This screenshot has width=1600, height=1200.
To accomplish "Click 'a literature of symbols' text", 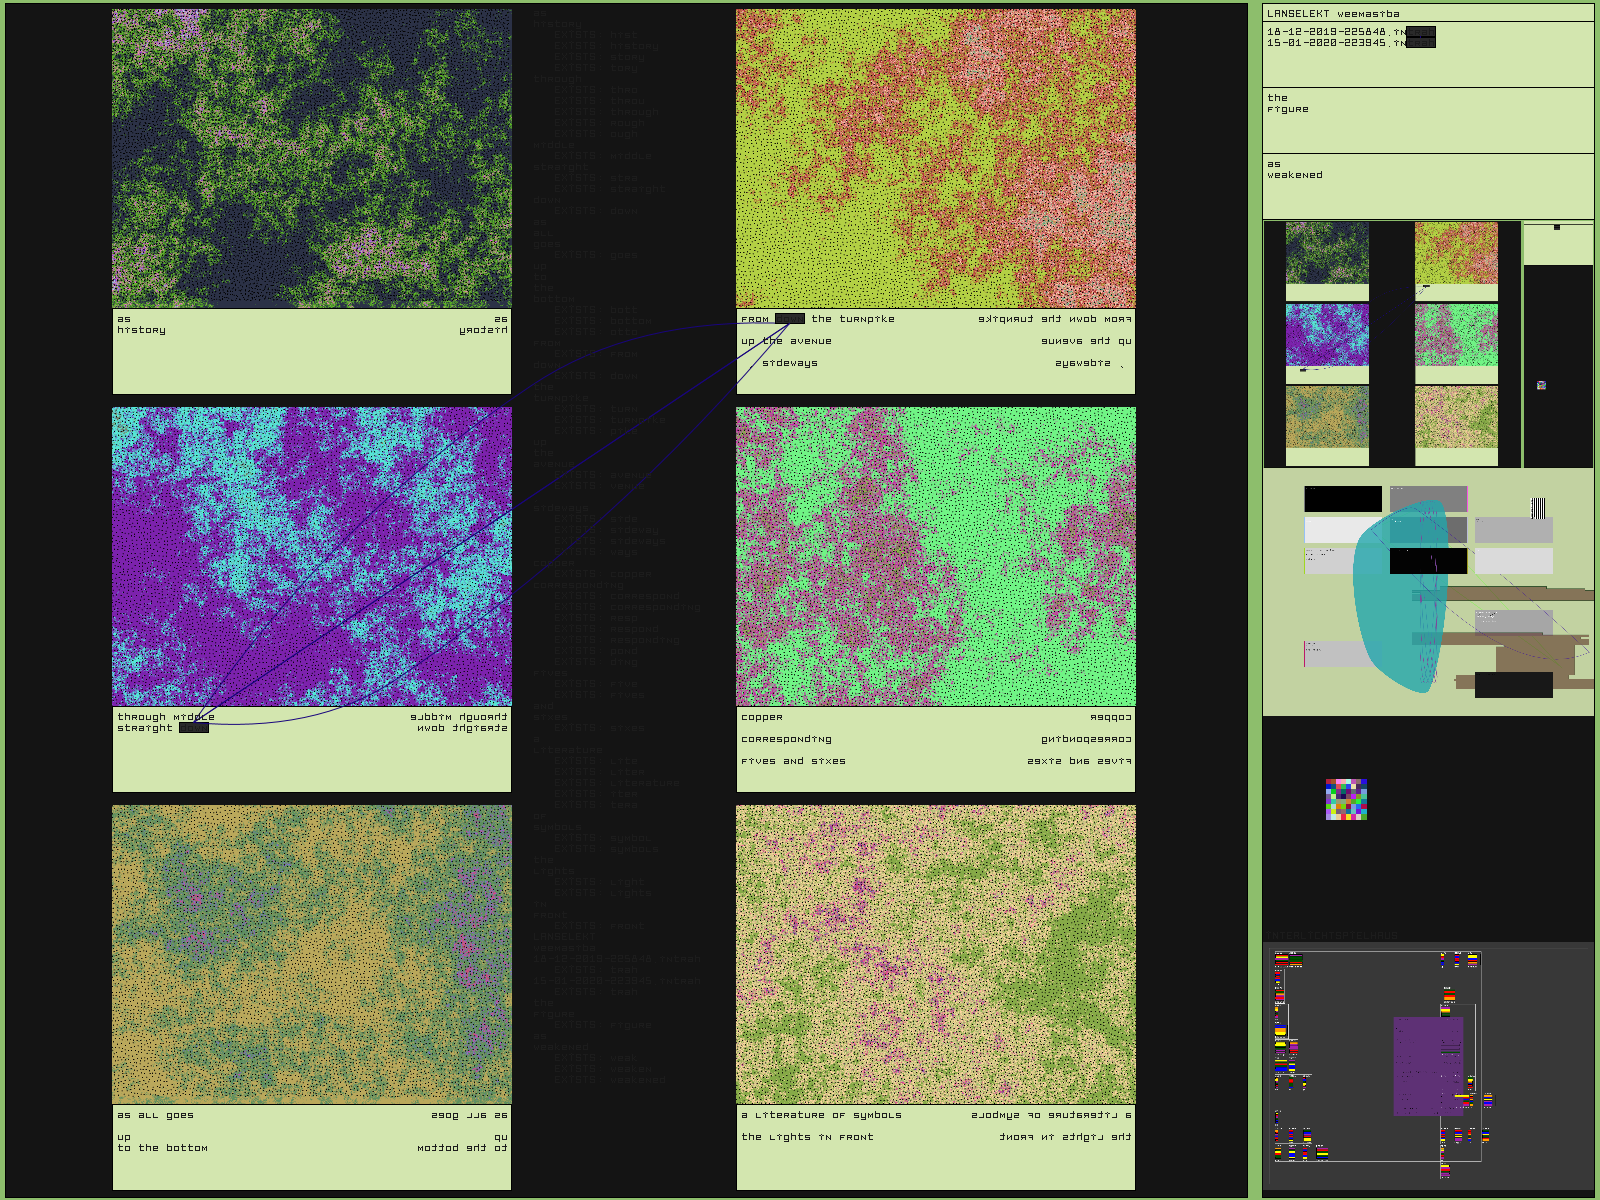I will [x=821, y=1115].
